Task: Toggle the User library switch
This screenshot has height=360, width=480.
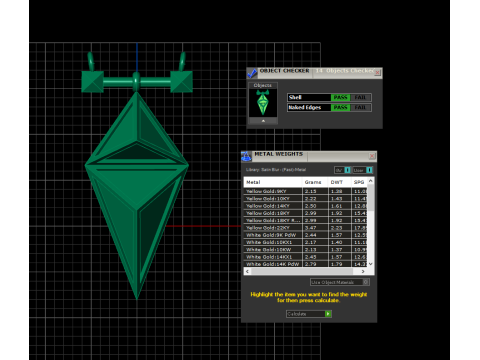Action: click(369, 170)
